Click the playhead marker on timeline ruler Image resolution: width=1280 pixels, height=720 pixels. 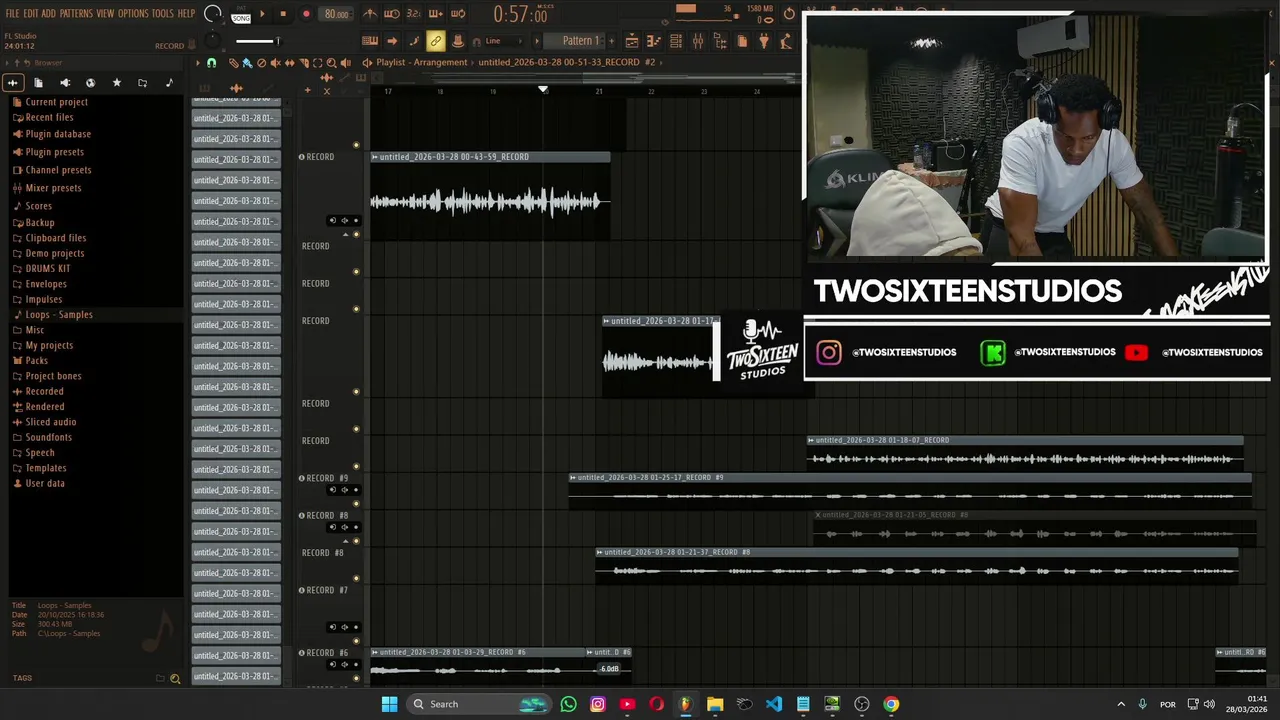pyautogui.click(x=543, y=90)
